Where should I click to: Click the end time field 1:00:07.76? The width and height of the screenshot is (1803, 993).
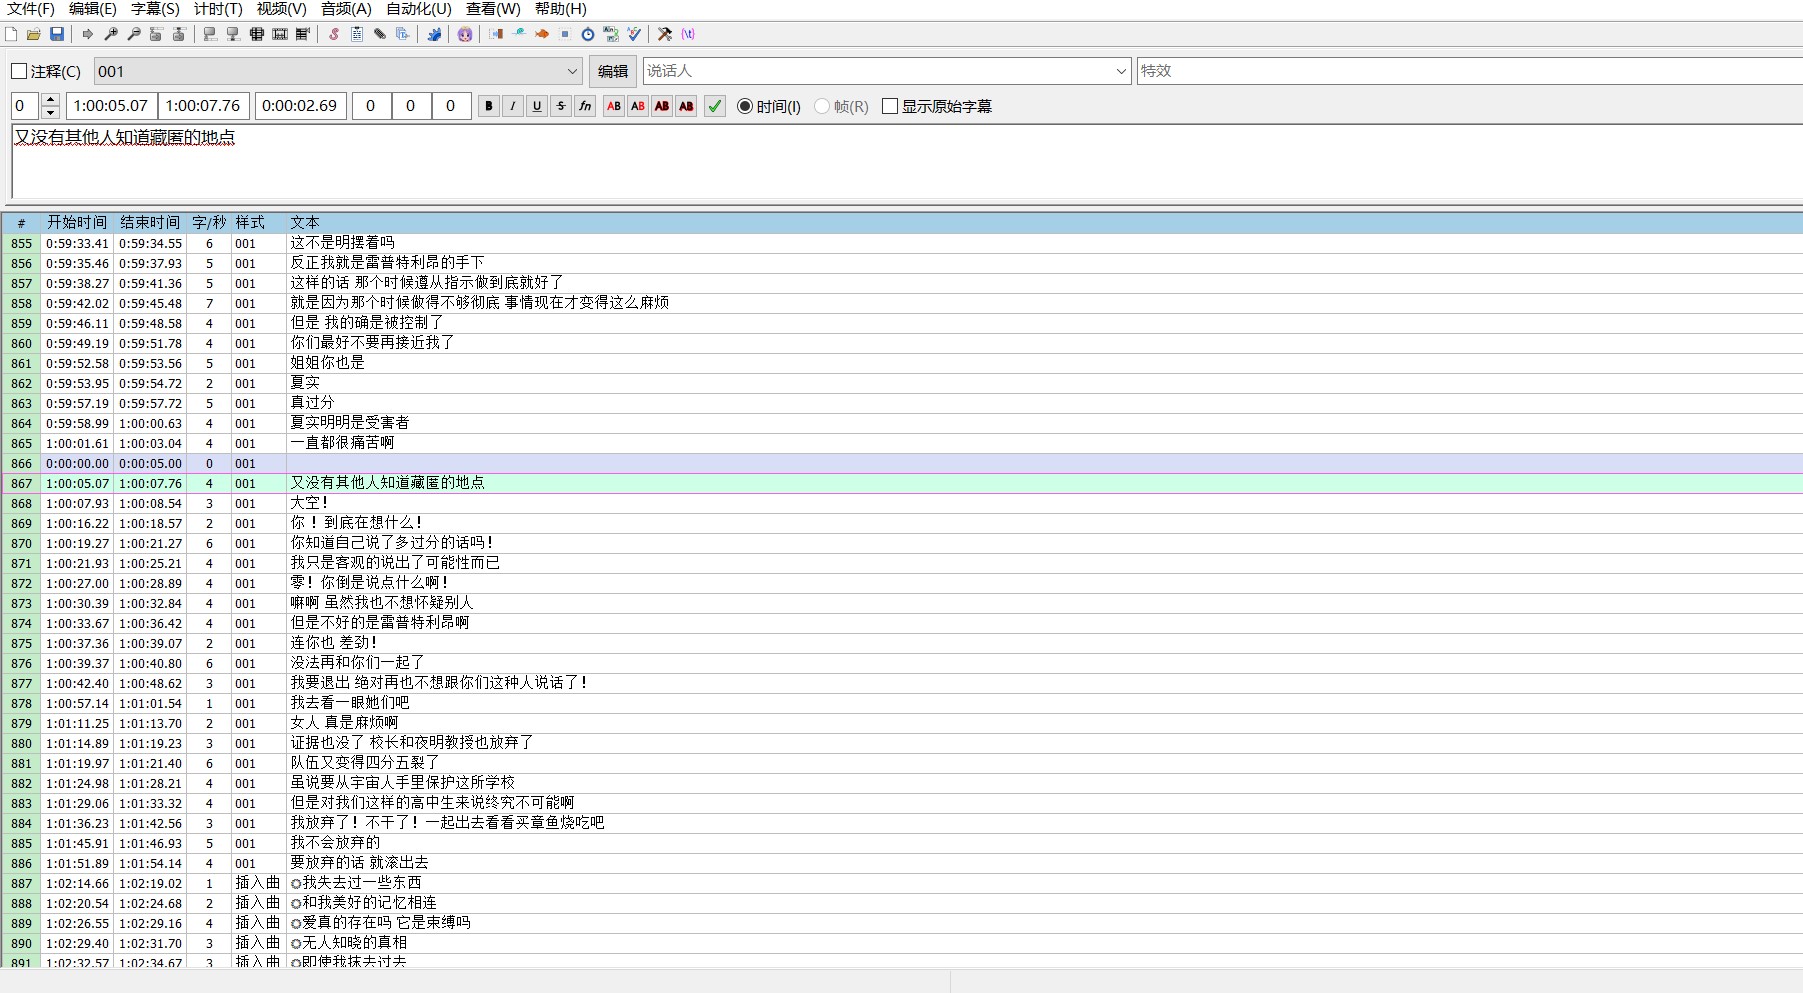pyautogui.click(x=203, y=106)
